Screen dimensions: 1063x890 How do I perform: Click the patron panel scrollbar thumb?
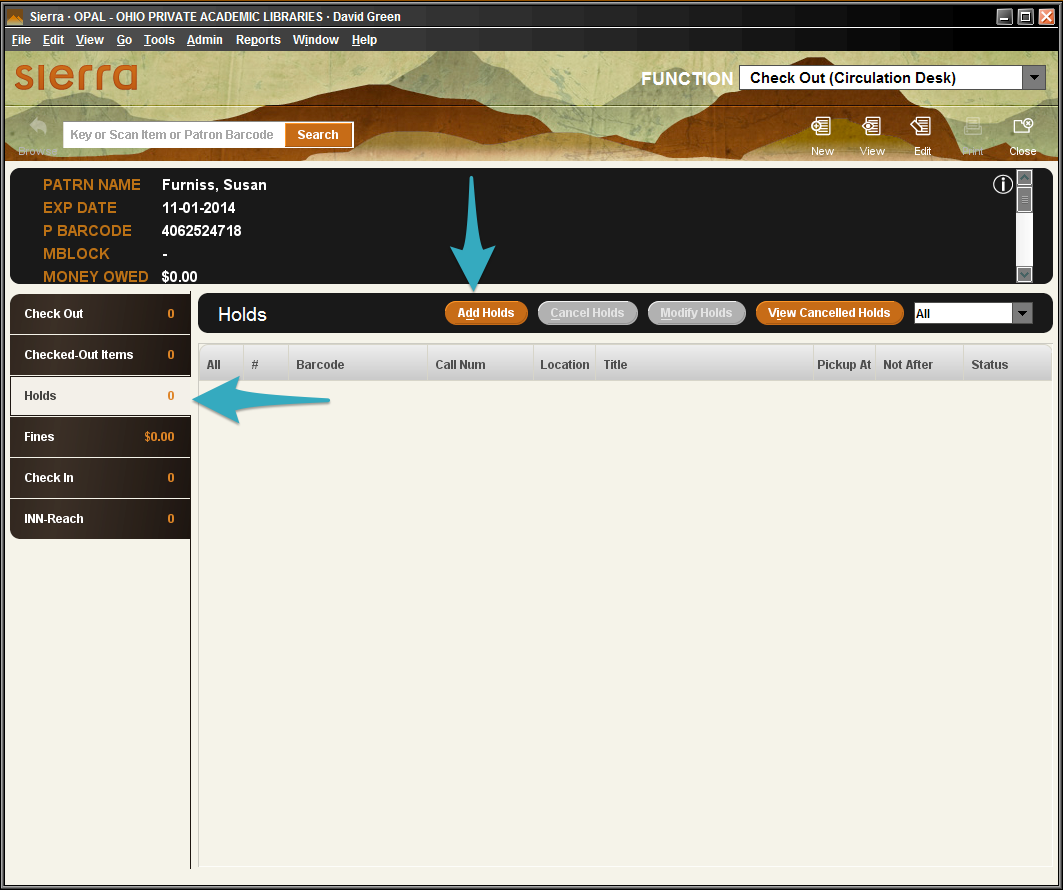click(x=1024, y=199)
